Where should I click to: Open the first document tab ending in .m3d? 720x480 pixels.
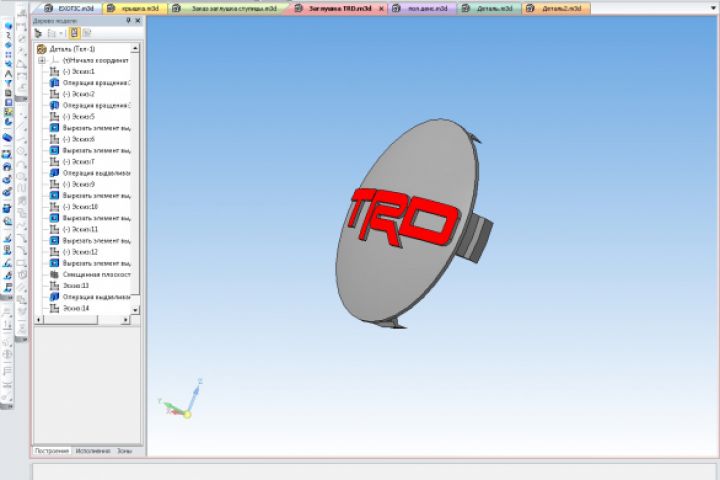tap(69, 8)
